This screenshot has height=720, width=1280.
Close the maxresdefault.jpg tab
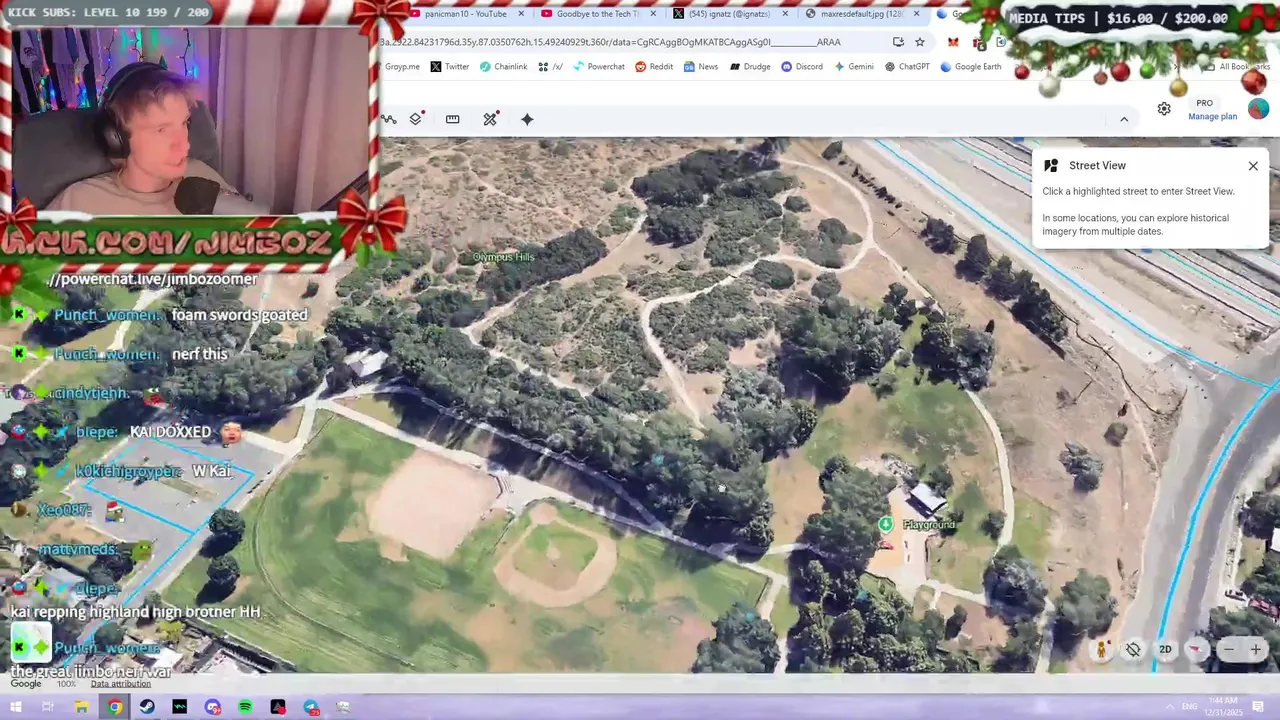point(916,14)
